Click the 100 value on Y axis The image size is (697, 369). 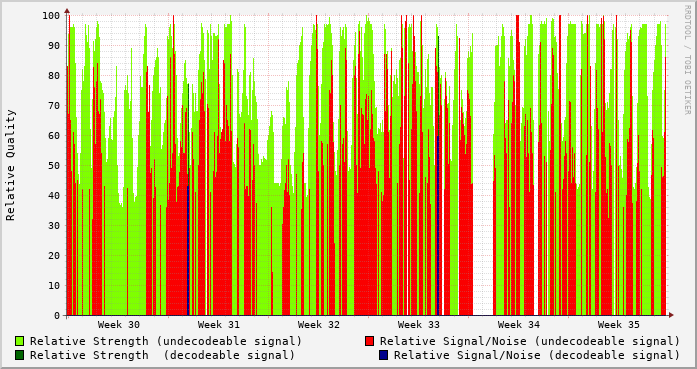click(x=51, y=16)
